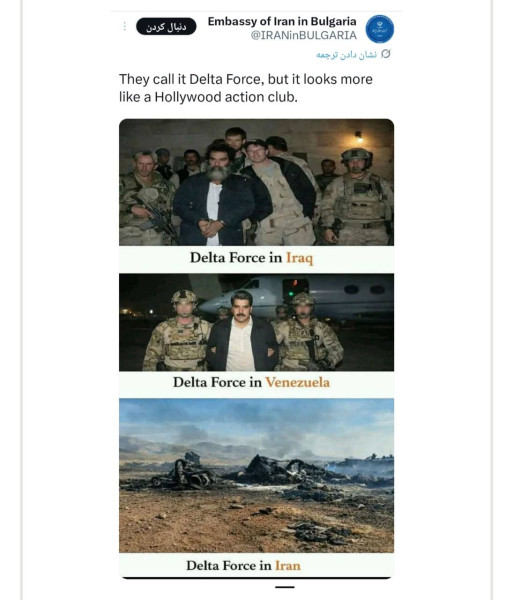
Task: Click the orange word Iraq
Action: coord(300,258)
